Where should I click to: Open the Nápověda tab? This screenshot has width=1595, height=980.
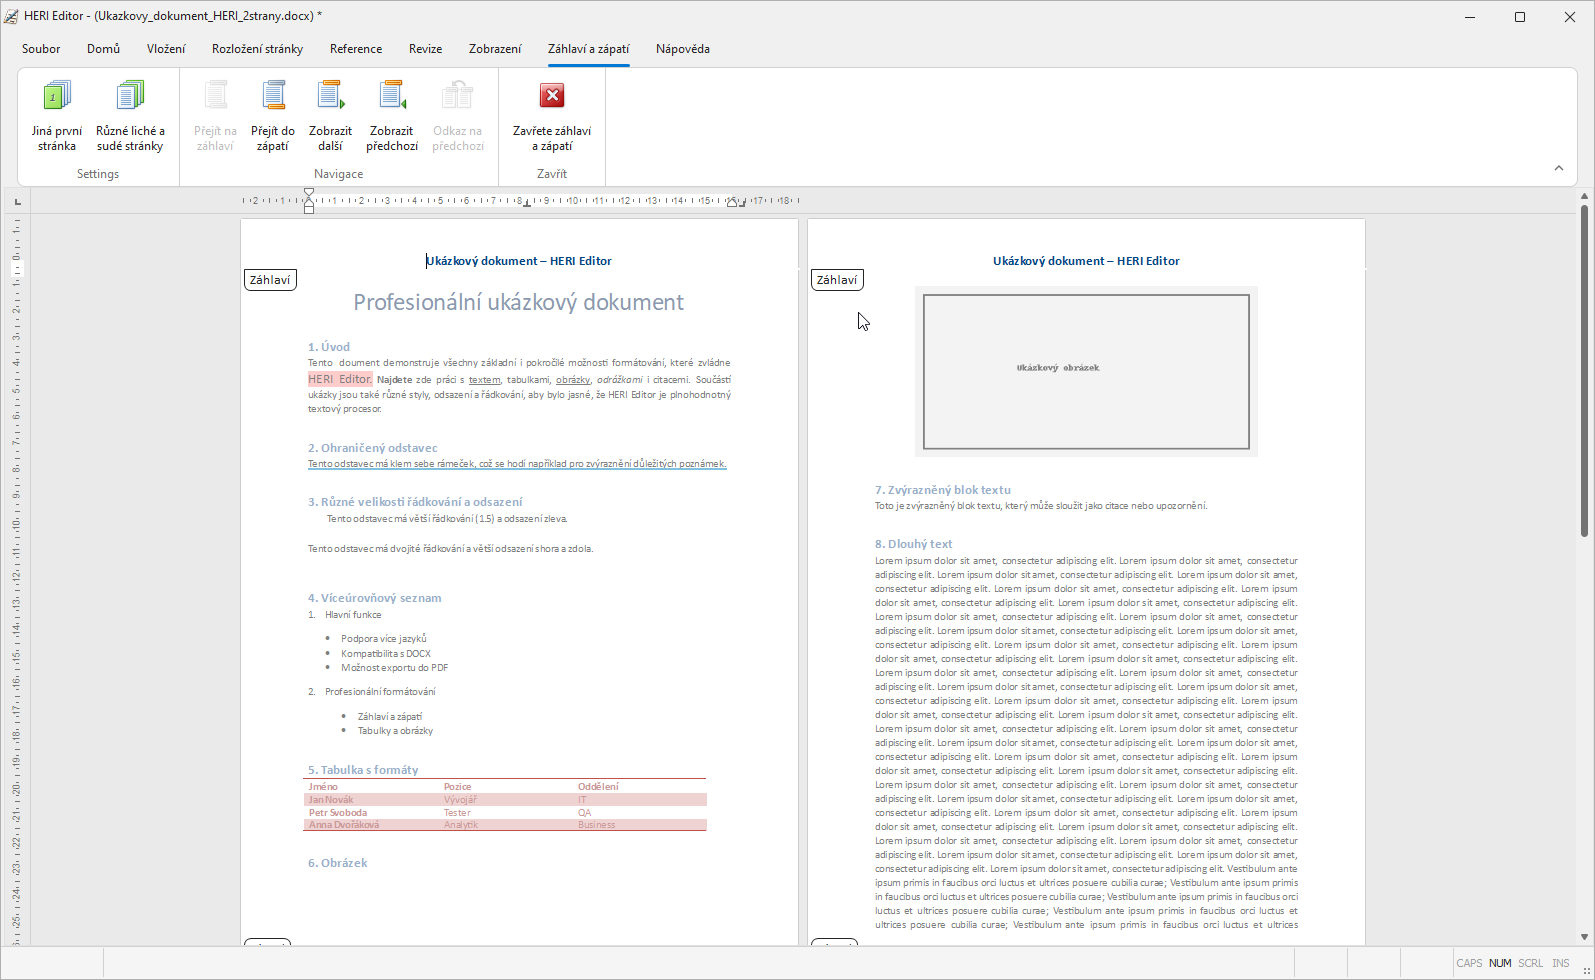pyautogui.click(x=683, y=49)
